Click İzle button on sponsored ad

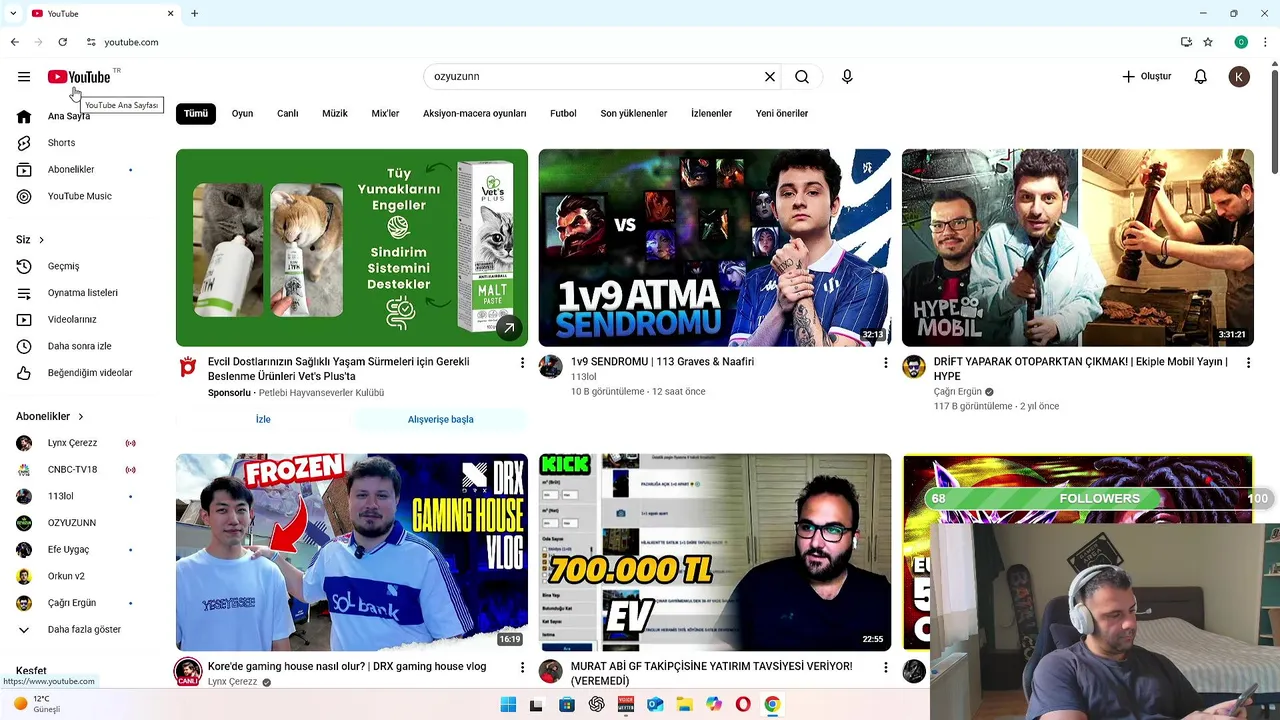[263, 419]
